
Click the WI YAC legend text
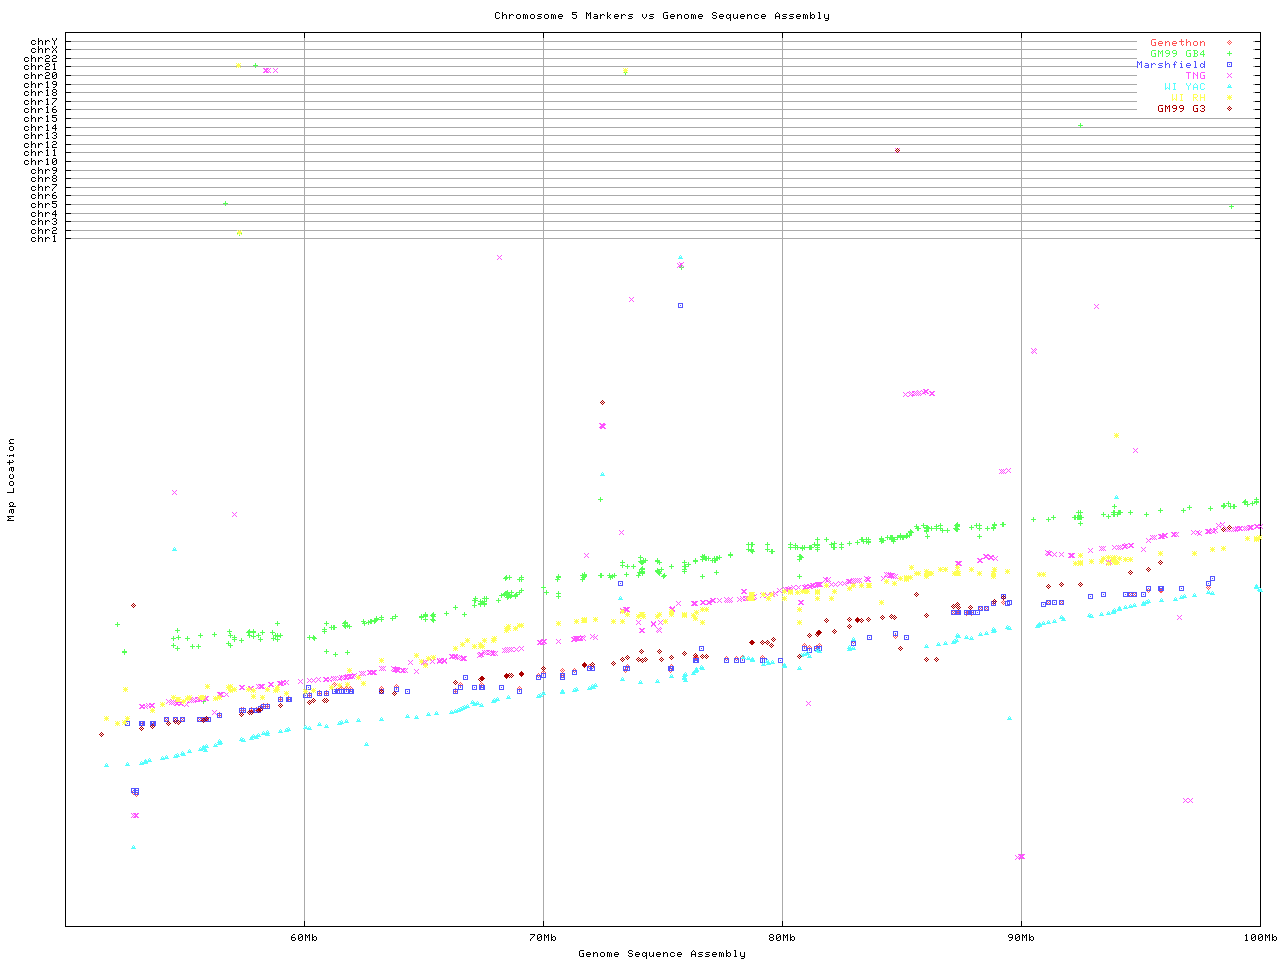pyautogui.click(x=1184, y=87)
